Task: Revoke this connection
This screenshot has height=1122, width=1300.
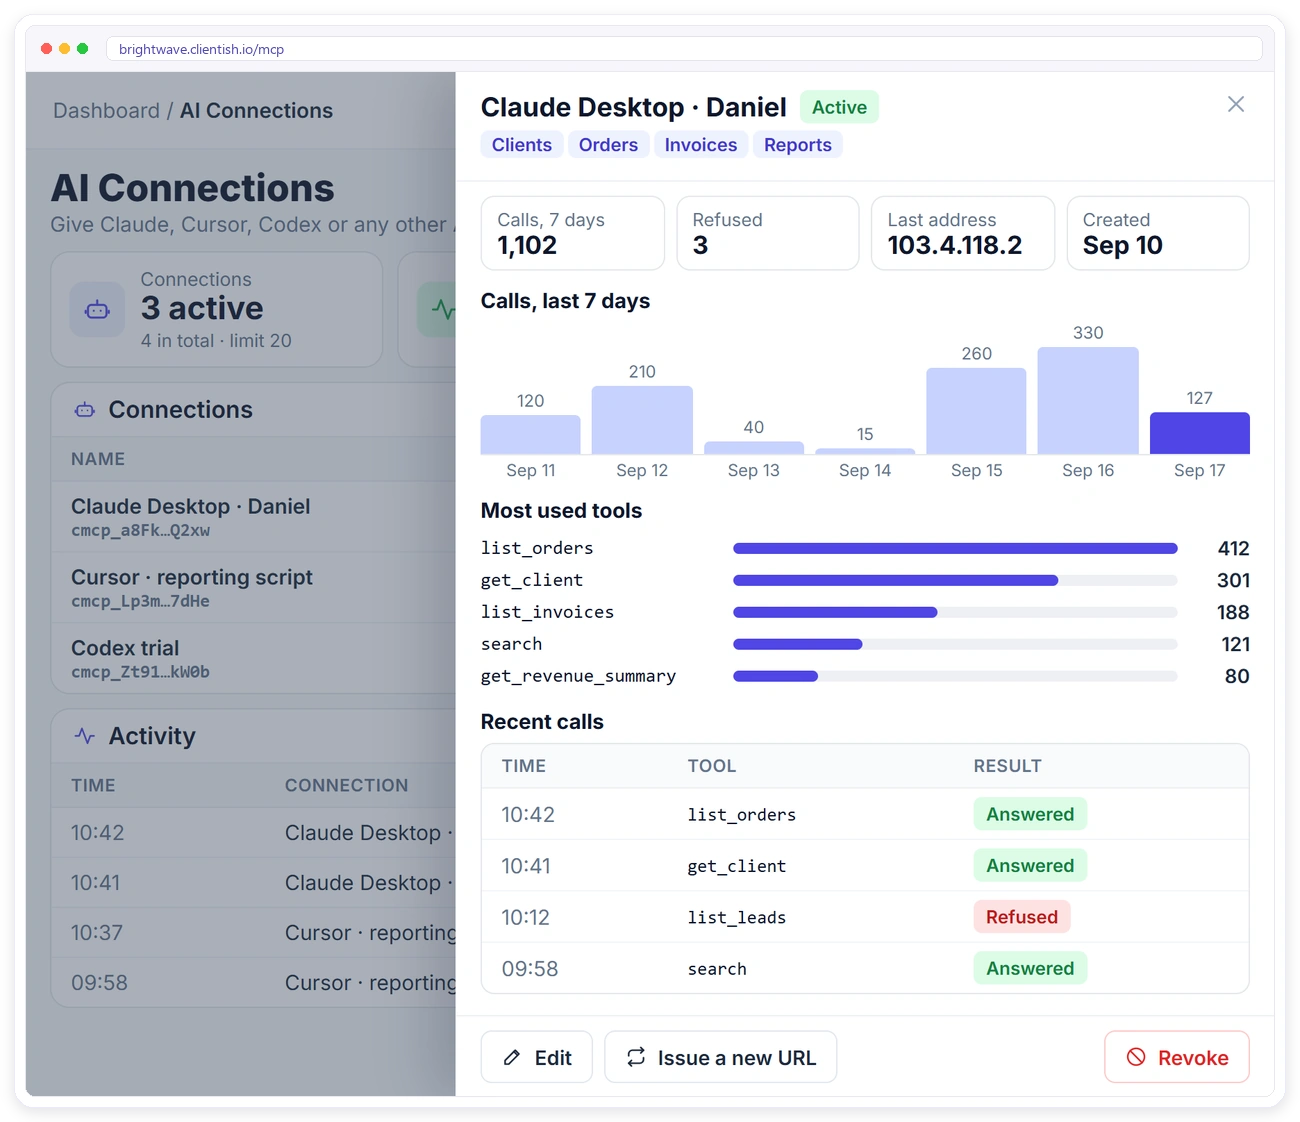Action: click(x=1177, y=1057)
